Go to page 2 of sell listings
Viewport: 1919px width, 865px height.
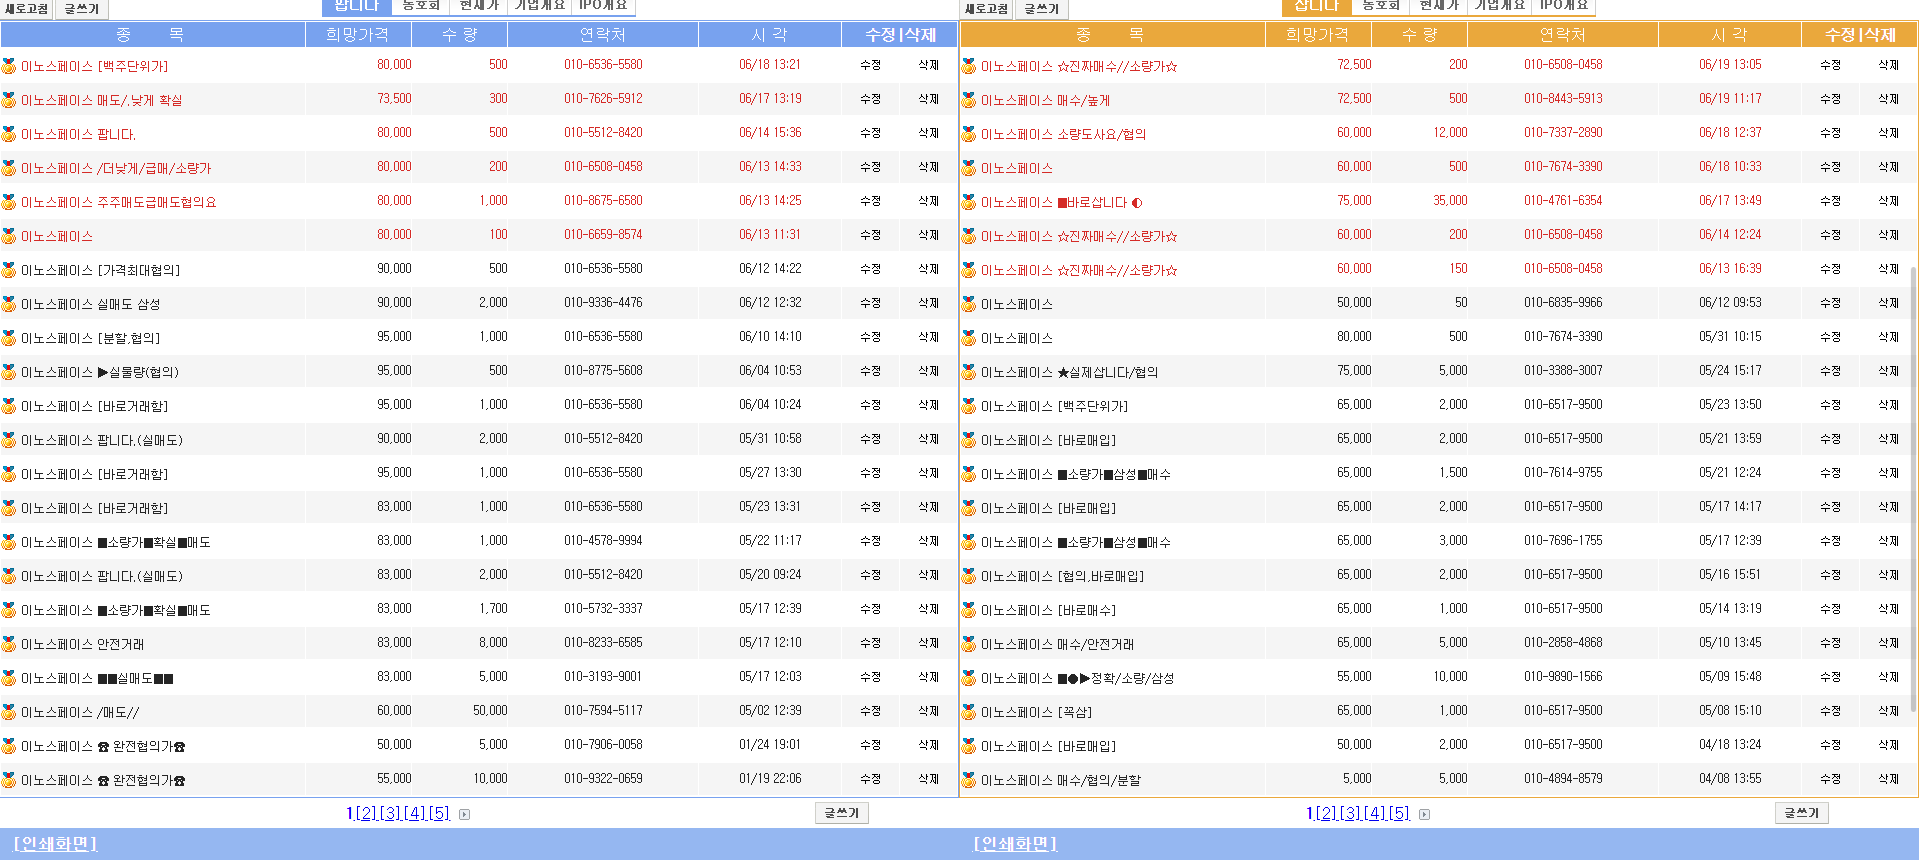[x=366, y=813]
